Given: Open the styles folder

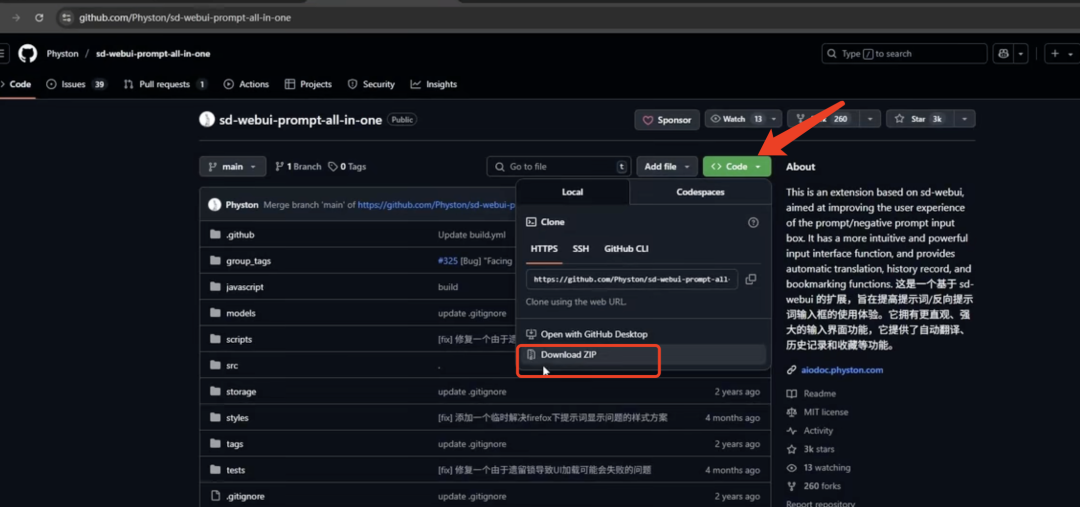Looking at the screenshot, I should tap(238, 418).
